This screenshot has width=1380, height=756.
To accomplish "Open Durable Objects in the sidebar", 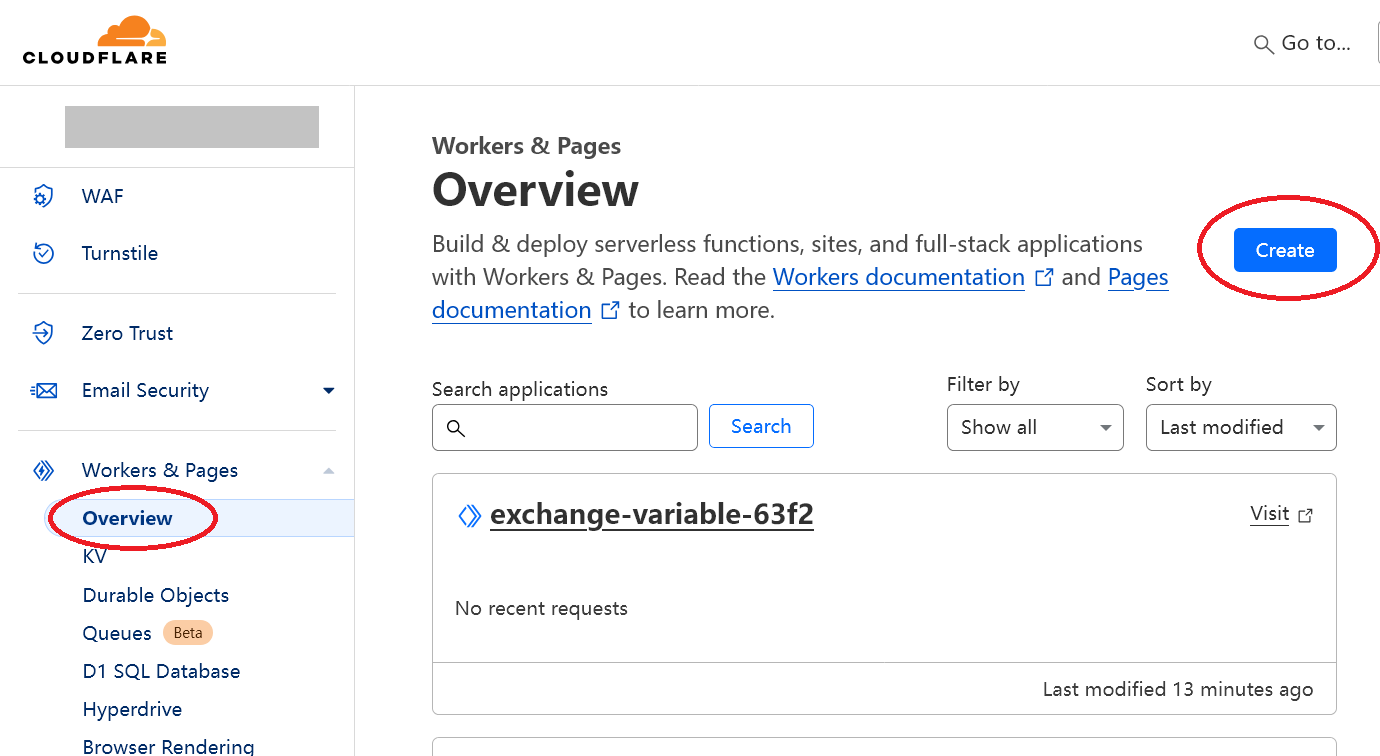I will [x=156, y=595].
